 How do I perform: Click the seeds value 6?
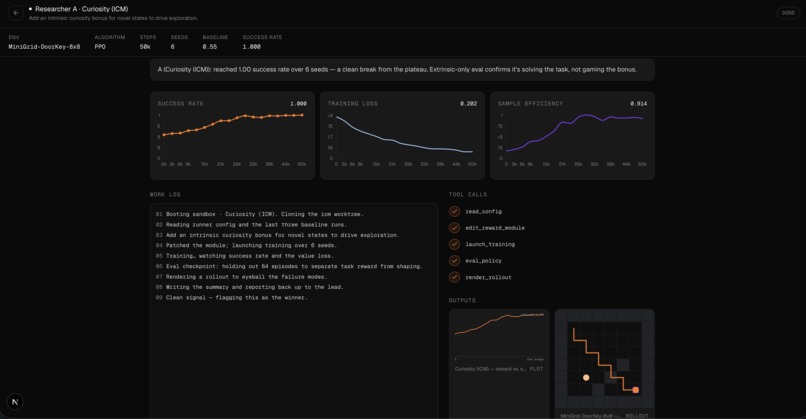coord(173,47)
